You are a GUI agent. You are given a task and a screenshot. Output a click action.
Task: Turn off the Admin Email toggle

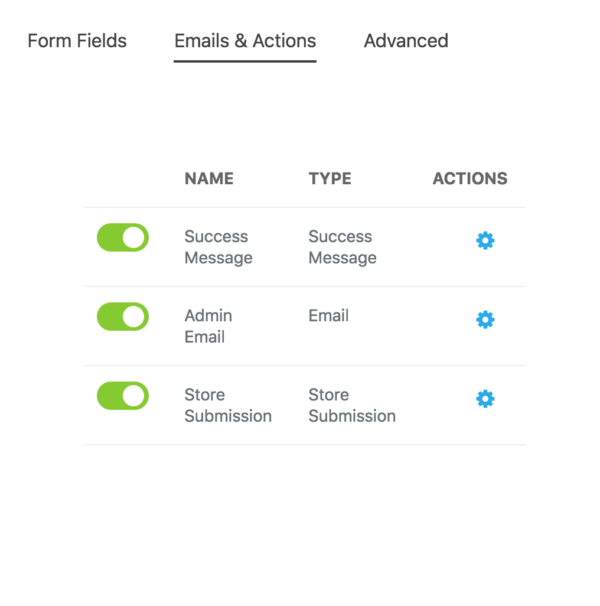click(123, 317)
